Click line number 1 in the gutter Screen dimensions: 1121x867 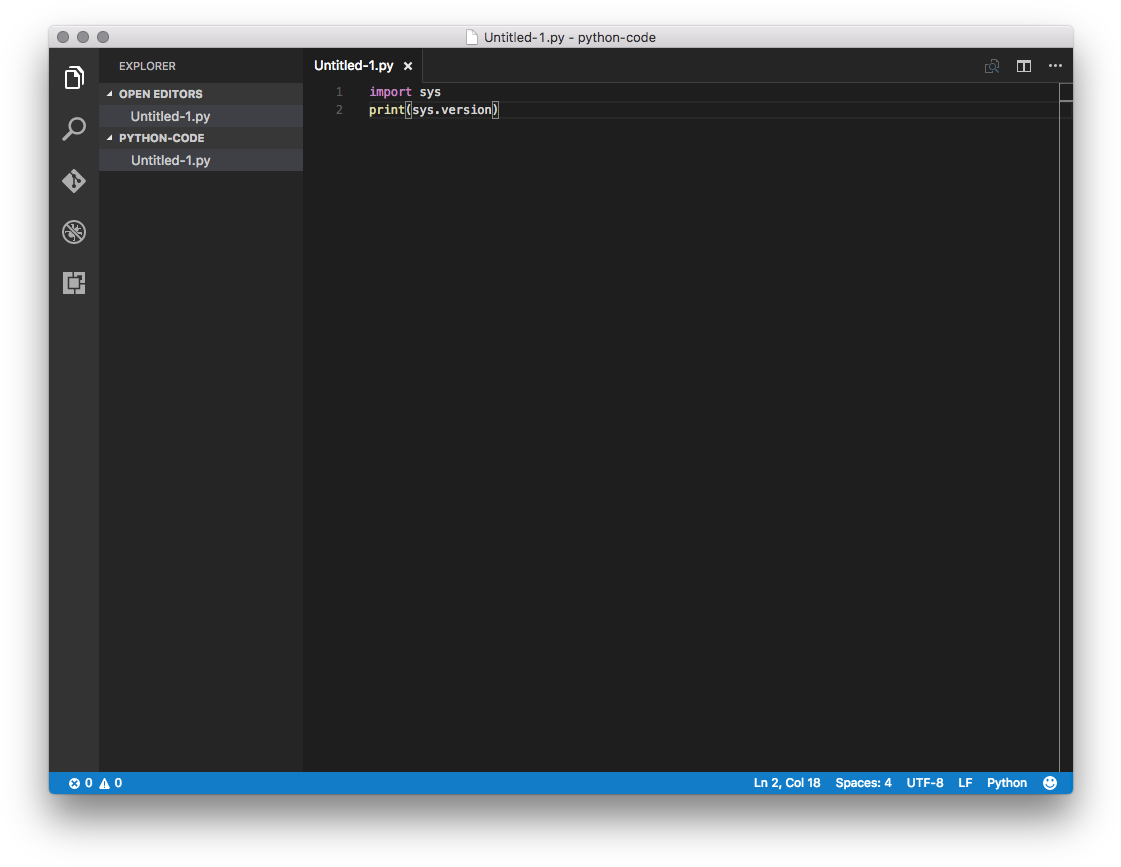(339, 92)
